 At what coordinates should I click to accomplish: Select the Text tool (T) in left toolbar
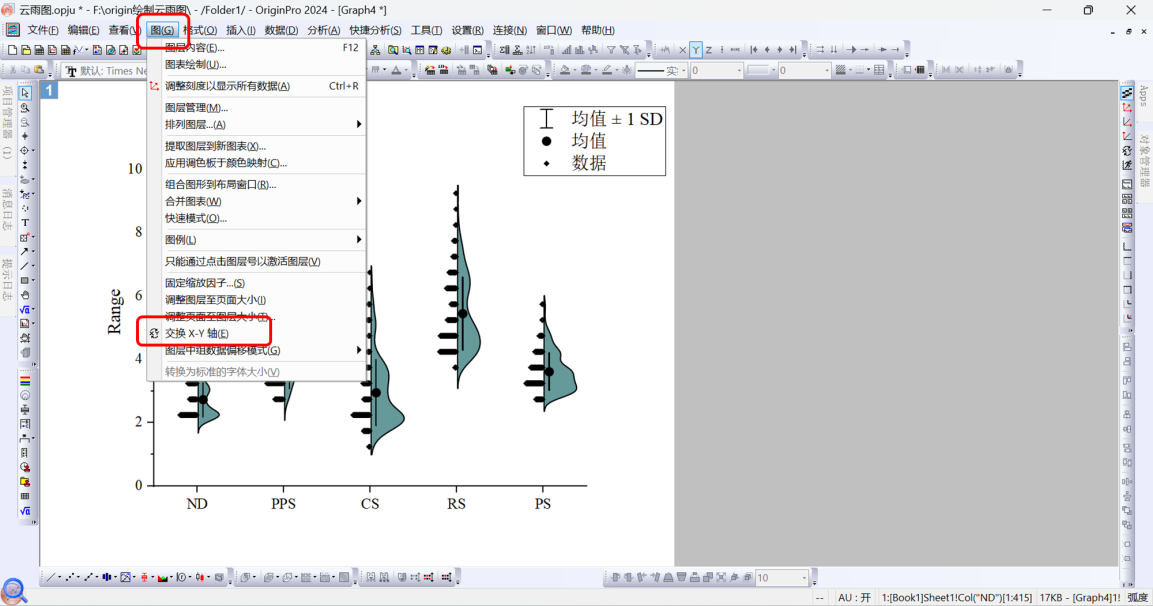[x=25, y=223]
